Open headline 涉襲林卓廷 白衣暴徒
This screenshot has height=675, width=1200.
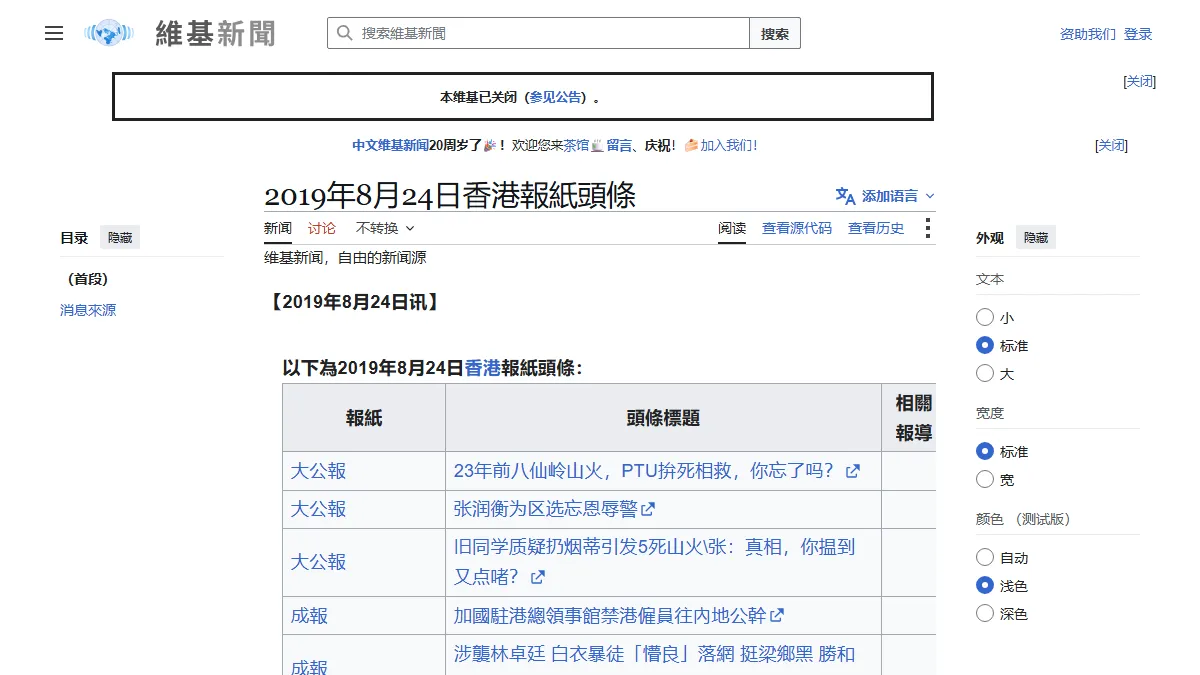click(655, 654)
